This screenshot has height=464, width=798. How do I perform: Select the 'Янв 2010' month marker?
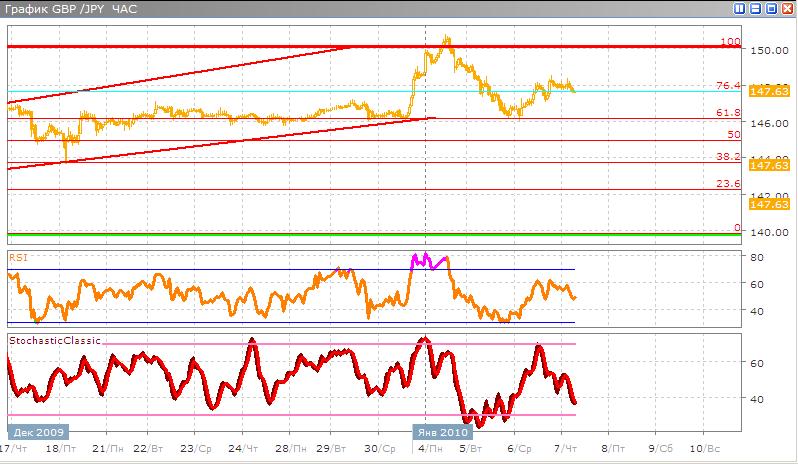click(440, 432)
